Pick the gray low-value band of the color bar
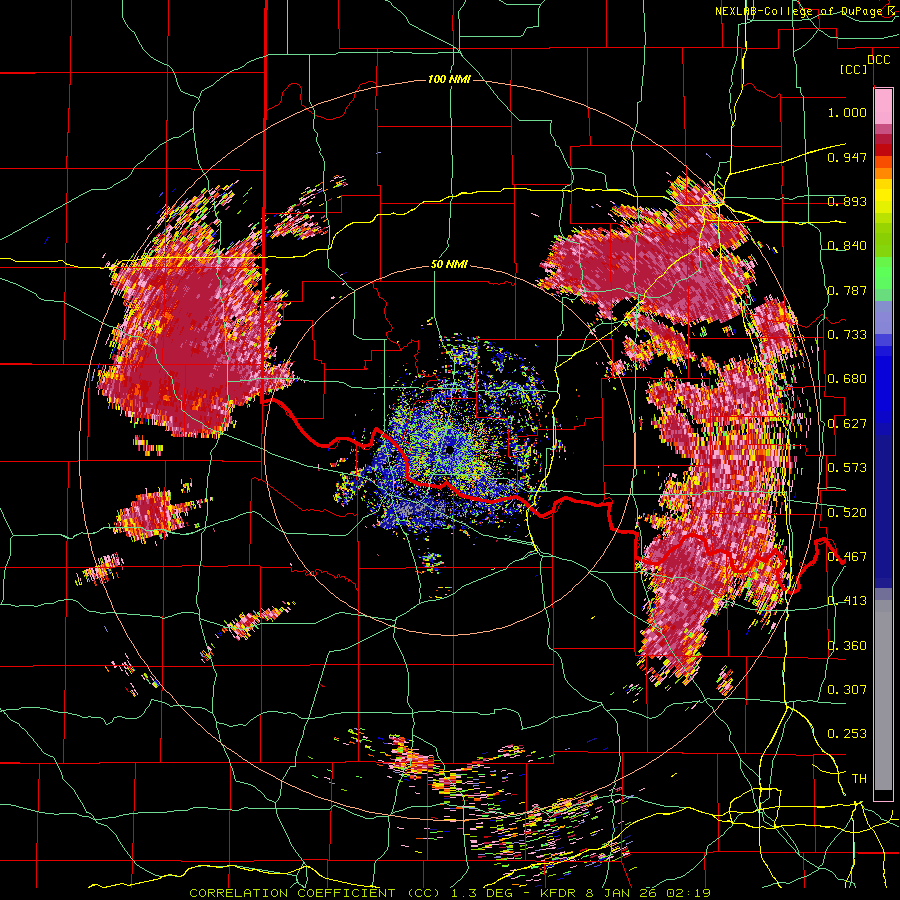 point(883,695)
